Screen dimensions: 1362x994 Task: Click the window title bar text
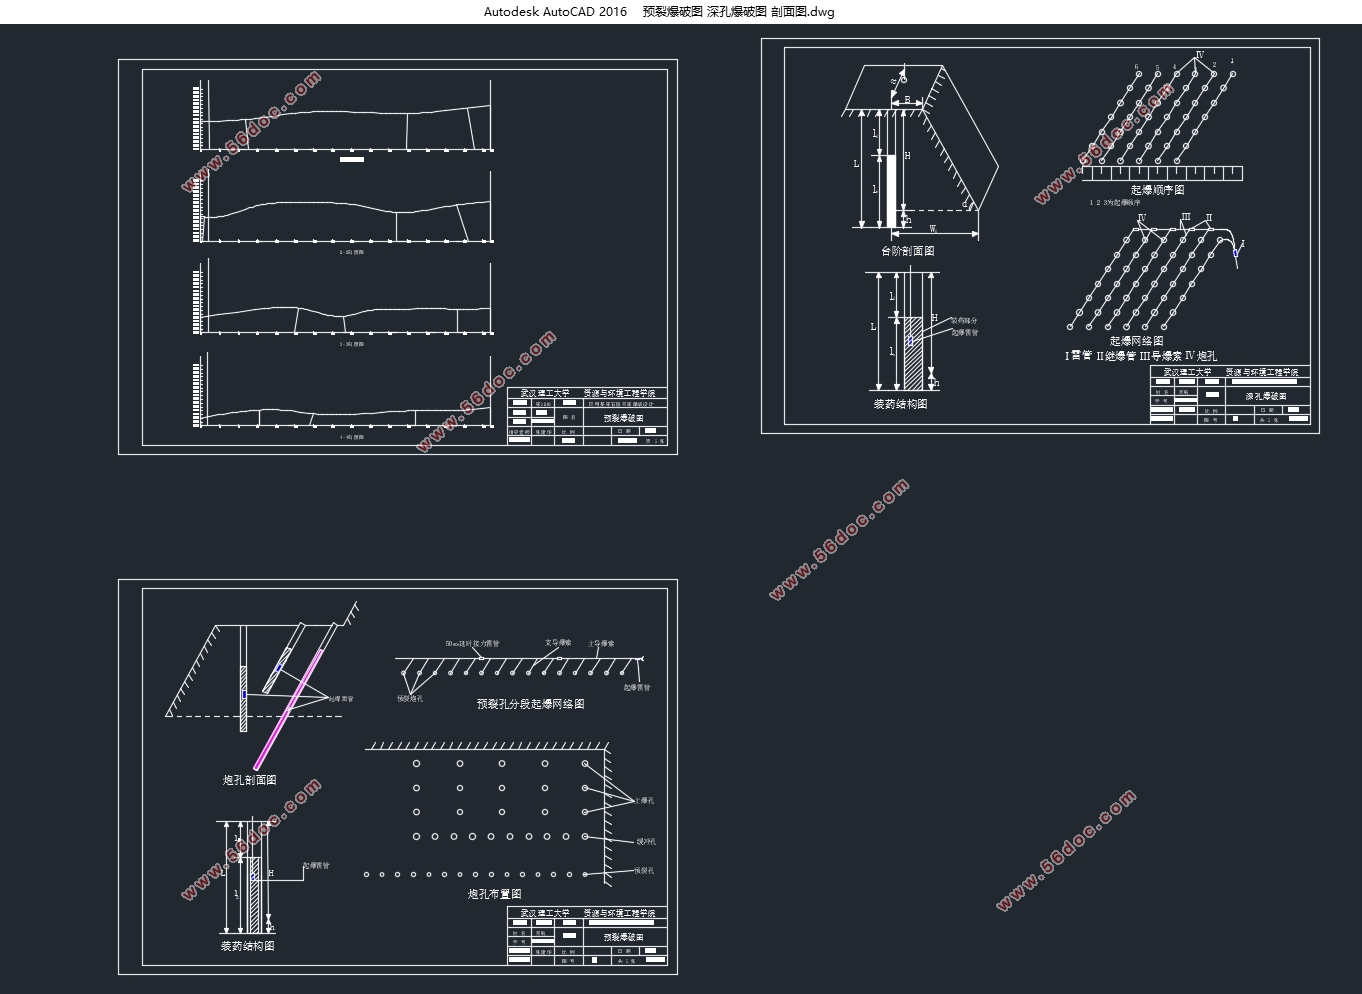[x=659, y=12]
